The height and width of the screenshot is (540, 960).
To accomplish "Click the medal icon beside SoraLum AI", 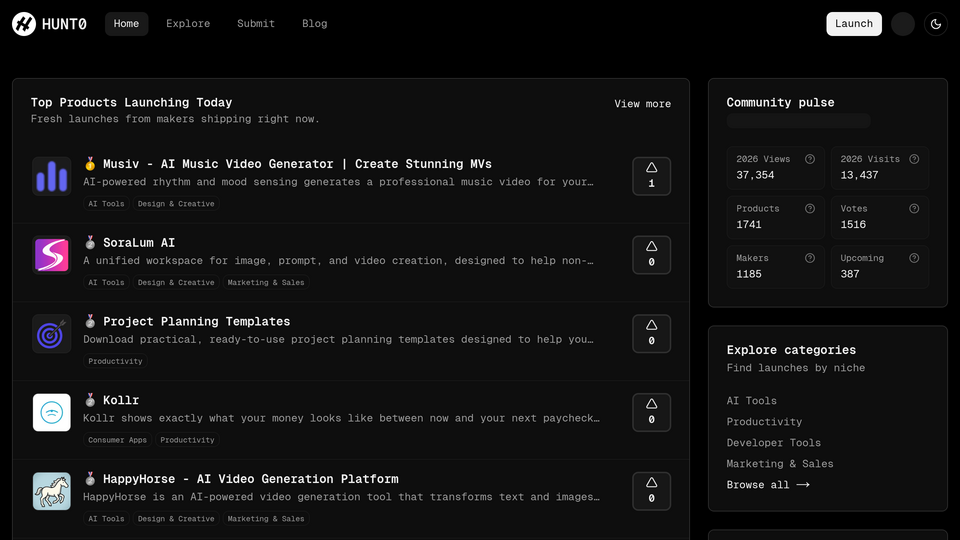I will pos(90,242).
